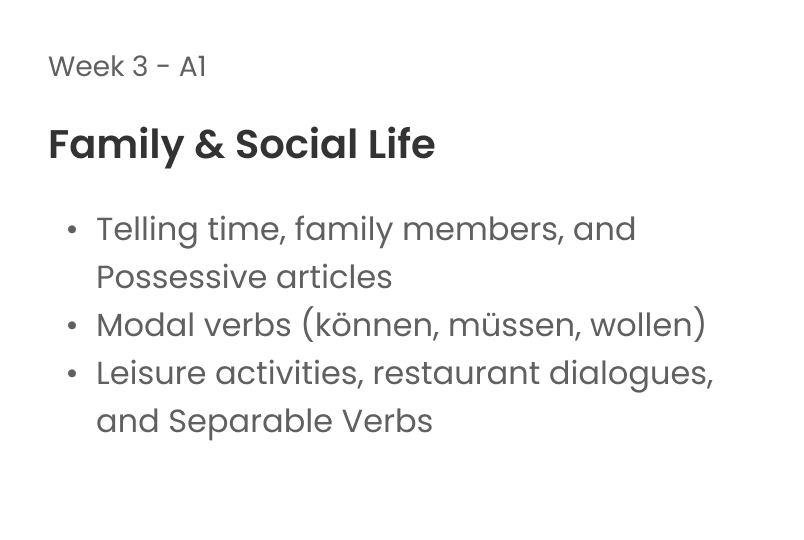Select the "Possessive articles" text line
The image size is (804, 540).
pos(244,277)
